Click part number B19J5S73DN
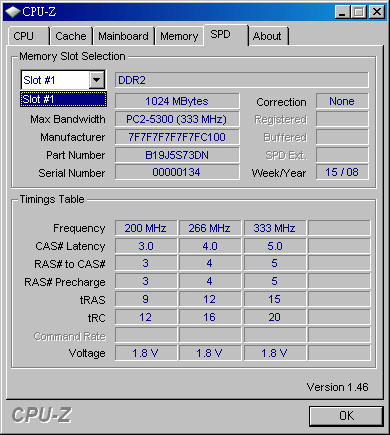 pyautogui.click(x=177, y=155)
